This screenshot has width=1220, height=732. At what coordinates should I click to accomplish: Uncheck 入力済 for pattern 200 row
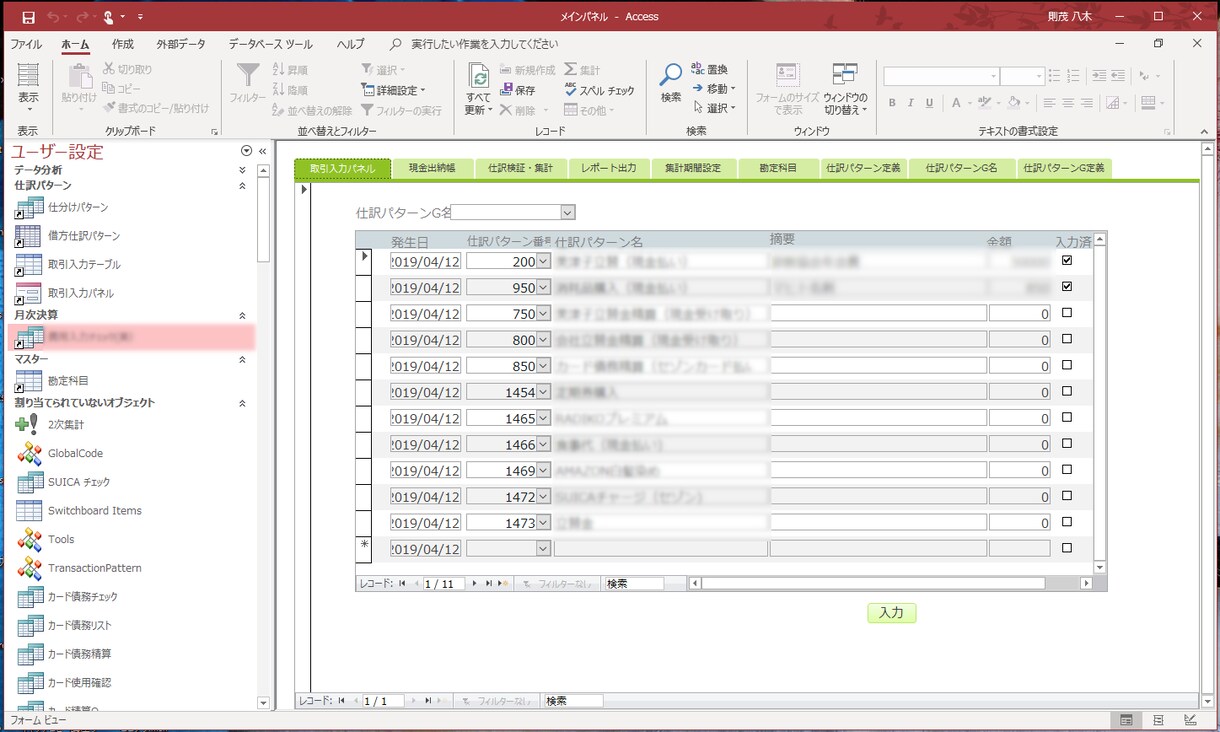point(1067,260)
